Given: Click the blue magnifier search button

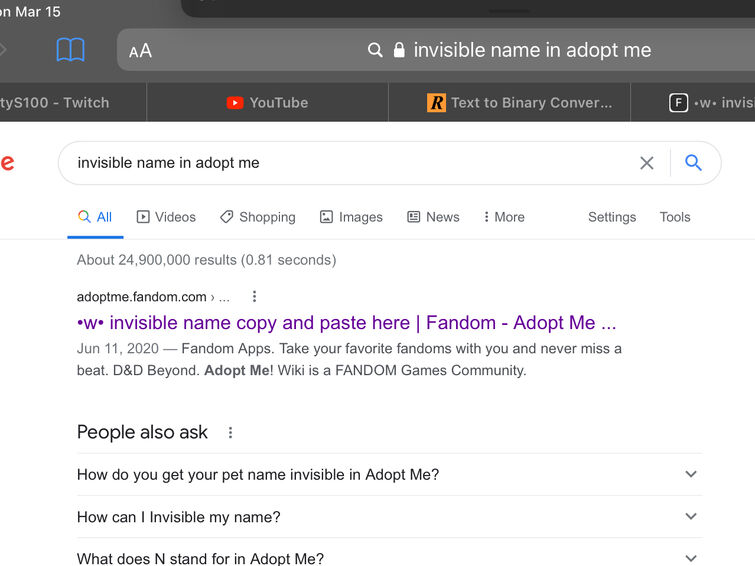Looking at the screenshot, I should pyautogui.click(x=693, y=163).
